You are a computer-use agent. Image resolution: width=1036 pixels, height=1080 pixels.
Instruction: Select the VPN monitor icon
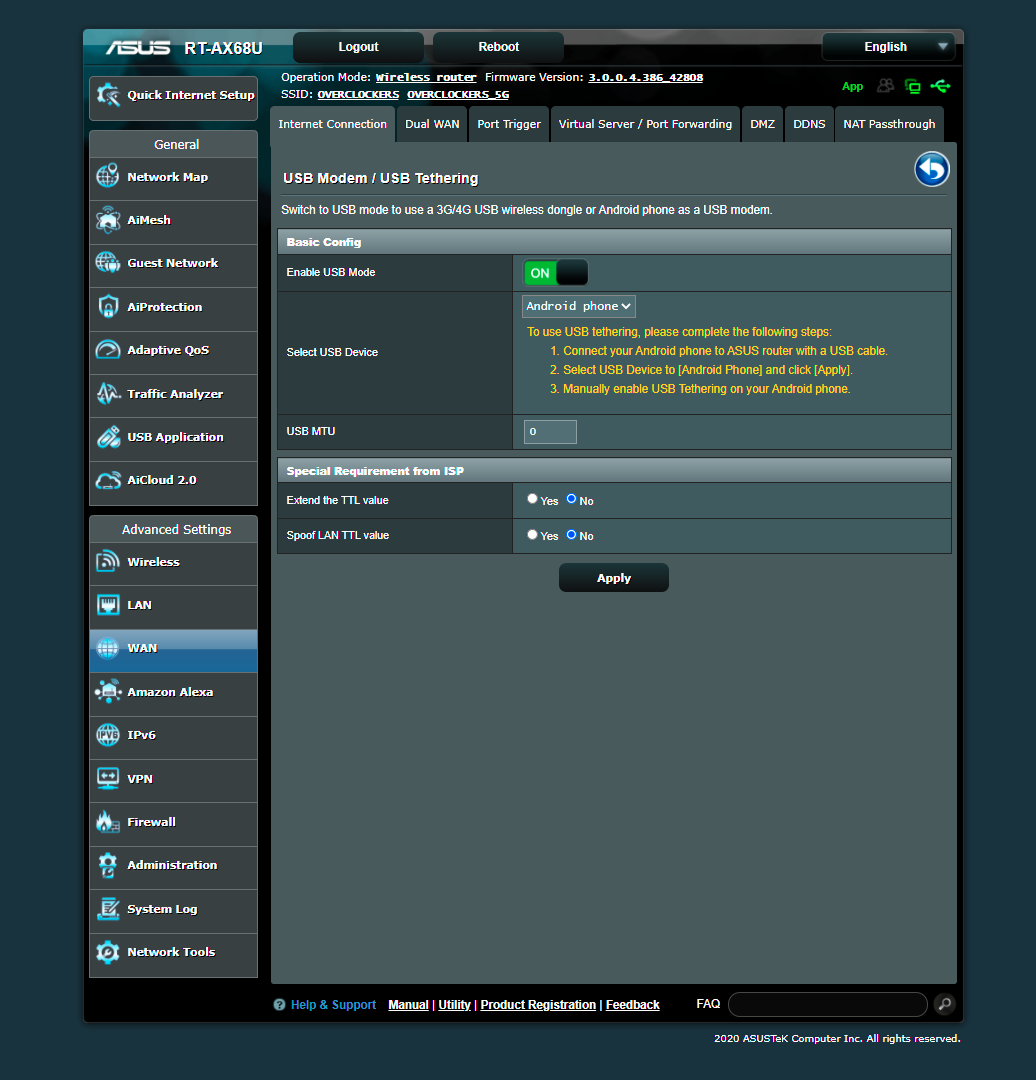[108, 778]
